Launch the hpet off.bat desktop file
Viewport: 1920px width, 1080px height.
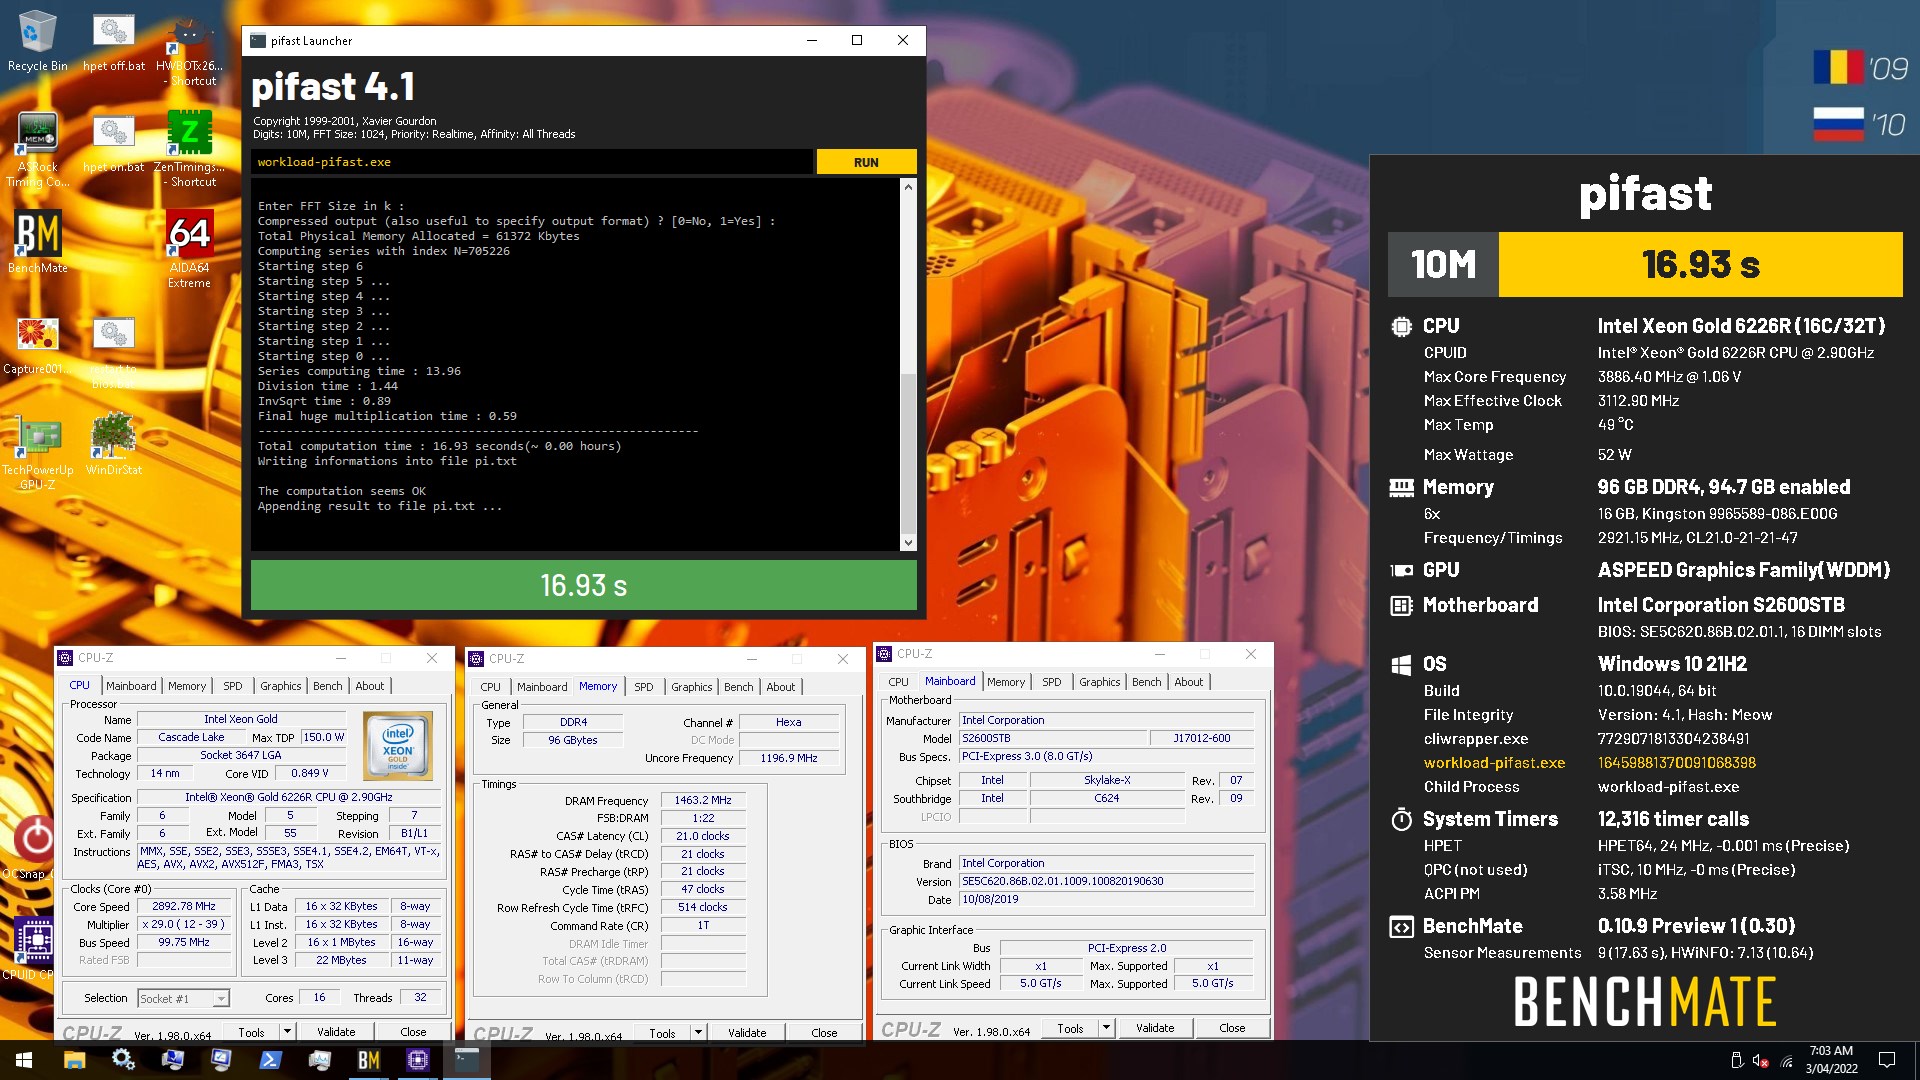coord(113,40)
